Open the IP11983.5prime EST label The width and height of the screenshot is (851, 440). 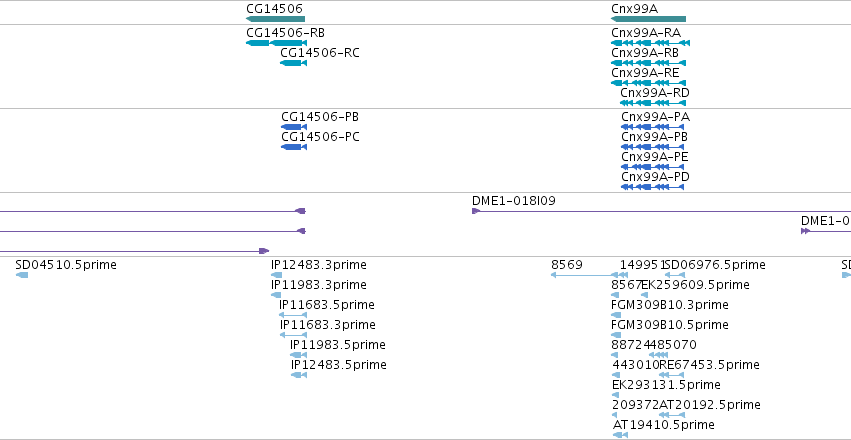338,345
